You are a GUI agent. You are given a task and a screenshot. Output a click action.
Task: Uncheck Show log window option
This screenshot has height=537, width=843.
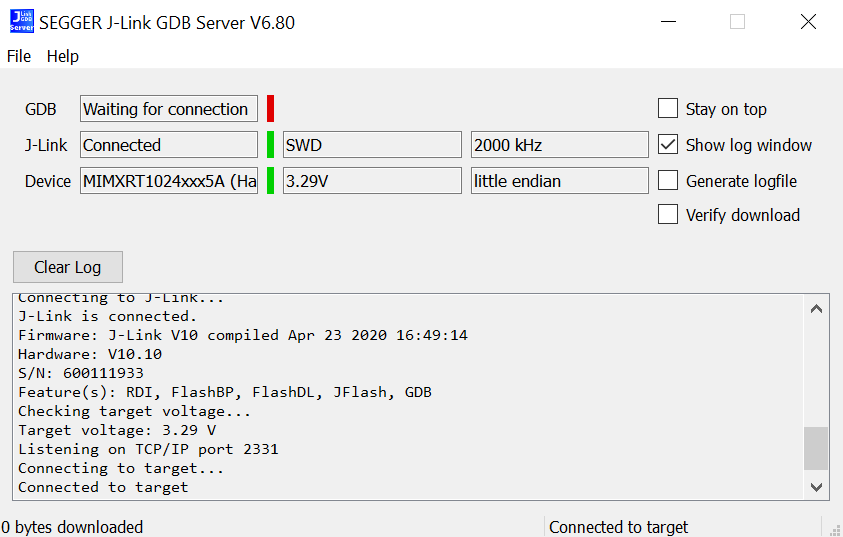point(668,145)
